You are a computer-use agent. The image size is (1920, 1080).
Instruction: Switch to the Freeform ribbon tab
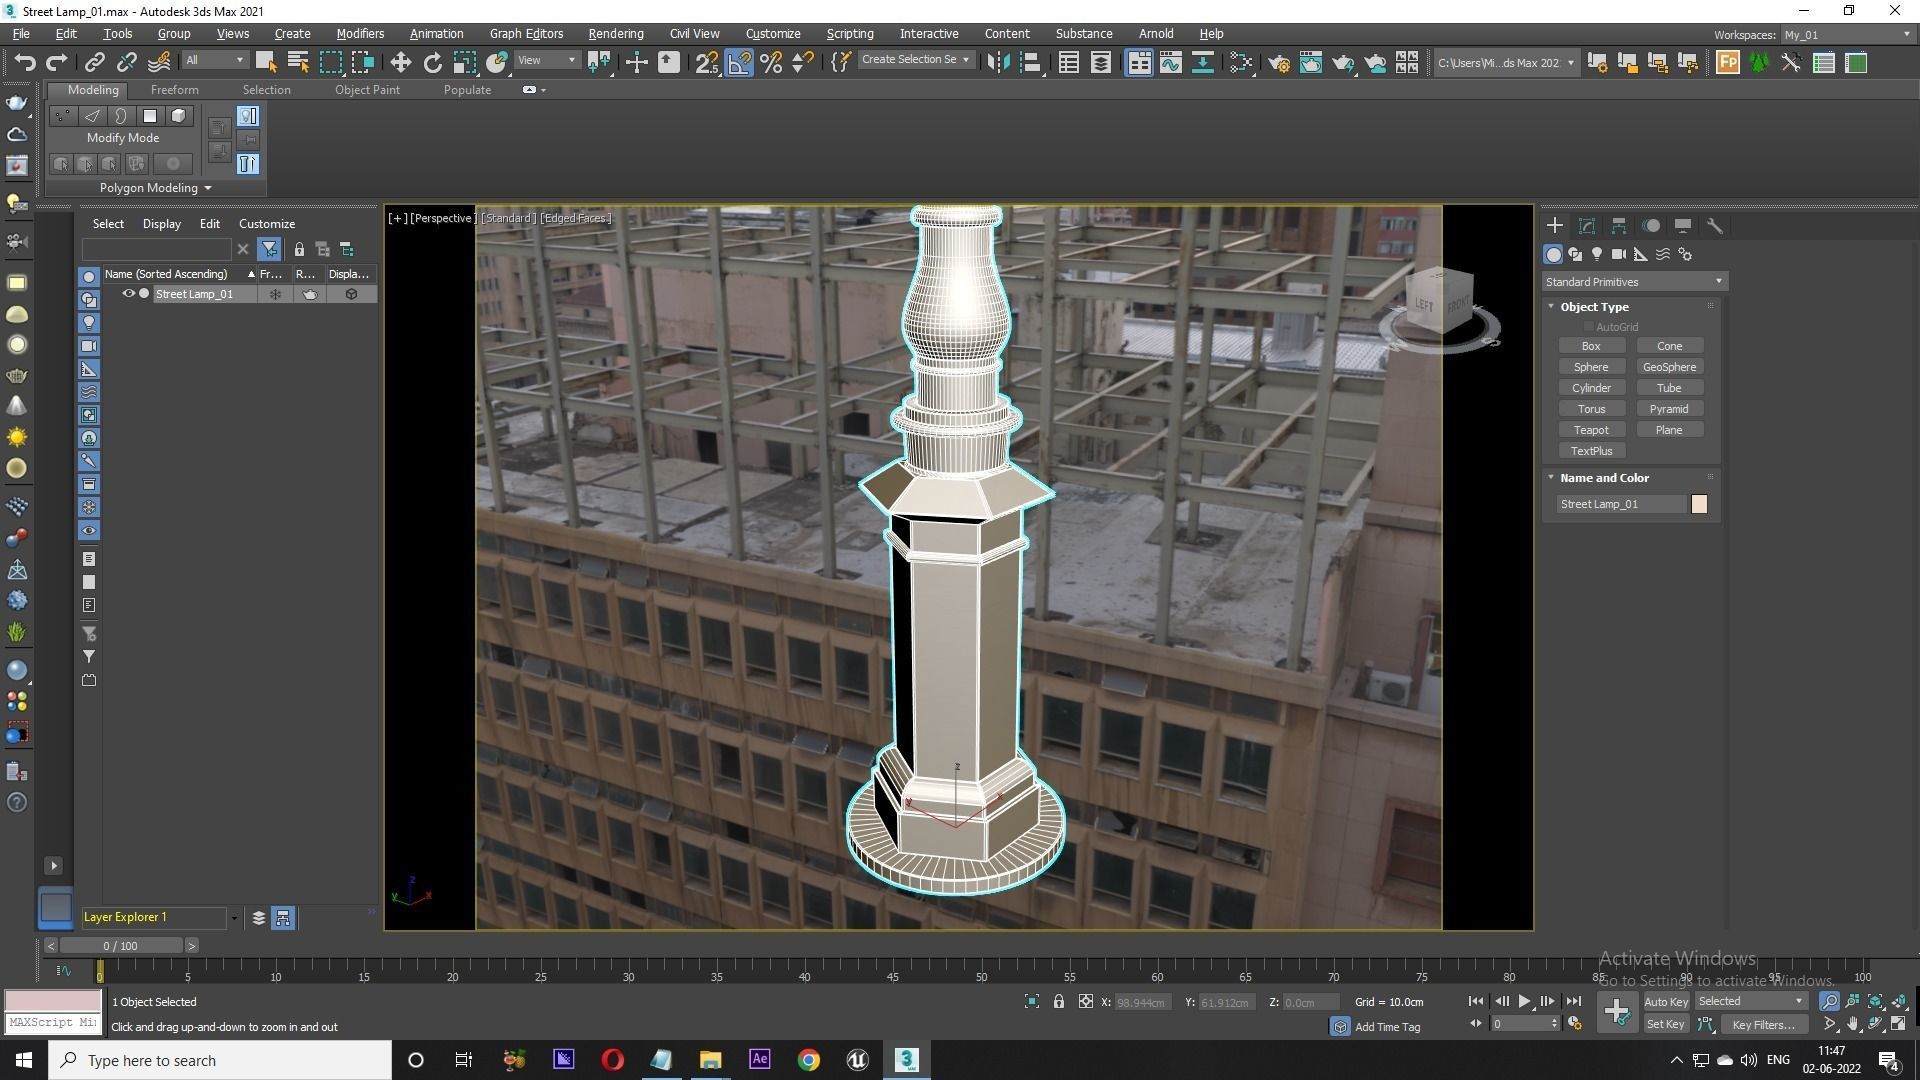pyautogui.click(x=174, y=90)
